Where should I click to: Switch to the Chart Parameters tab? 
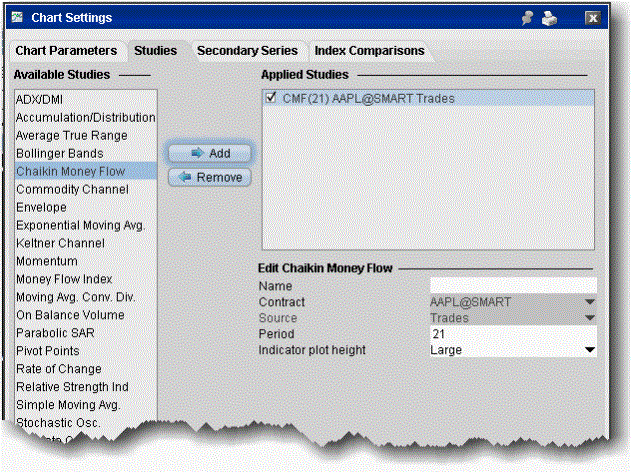tap(66, 50)
